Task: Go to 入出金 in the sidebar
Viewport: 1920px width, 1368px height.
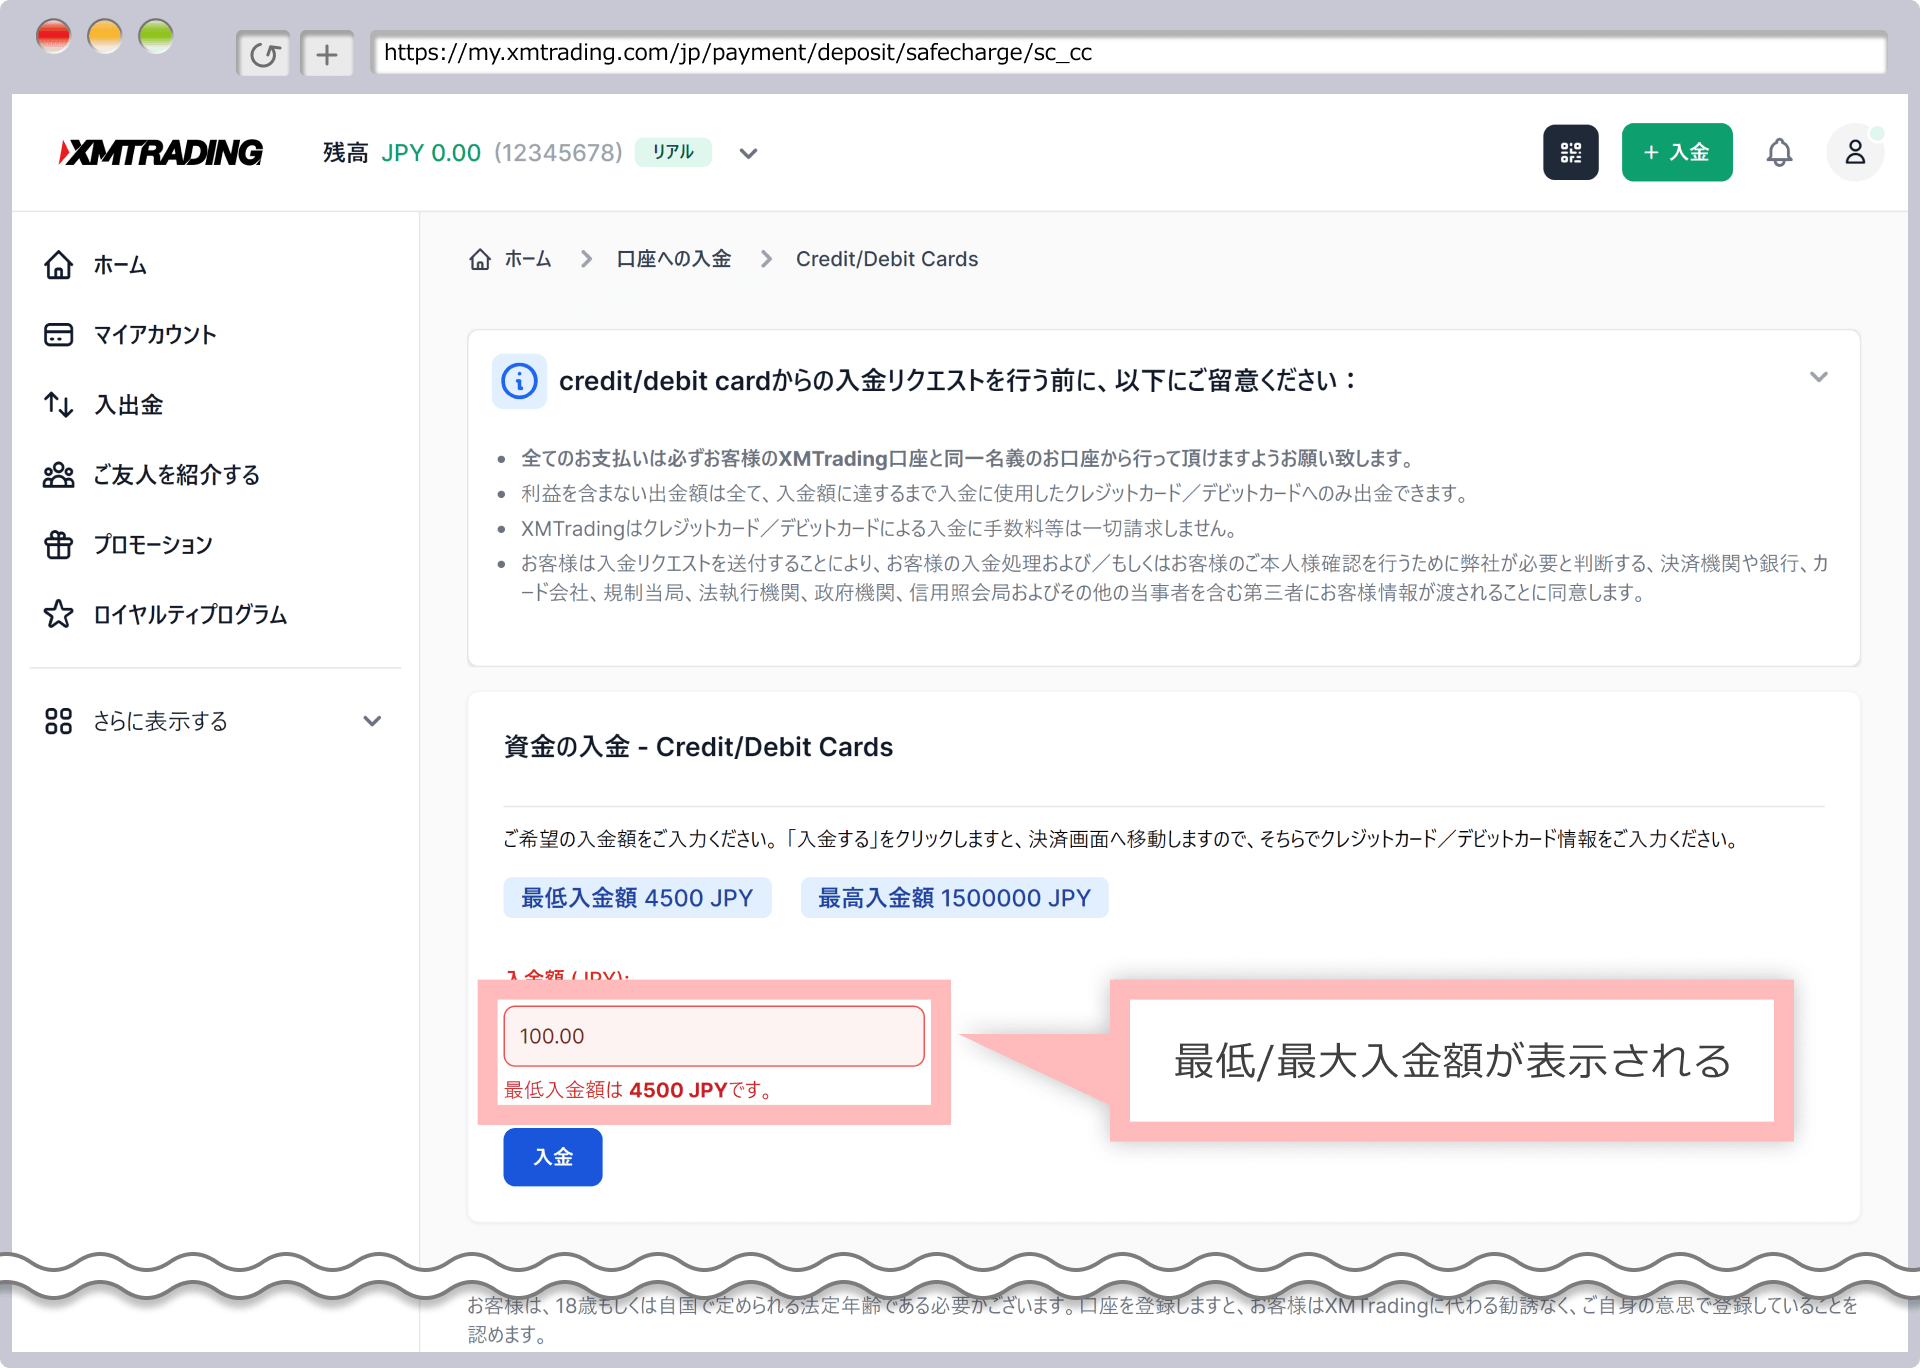Action: pyautogui.click(x=128, y=405)
